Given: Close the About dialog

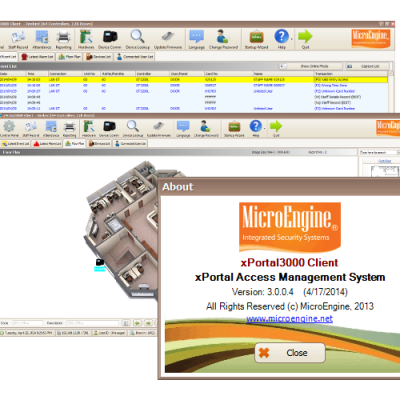Looking at the screenshot, I should [290, 353].
